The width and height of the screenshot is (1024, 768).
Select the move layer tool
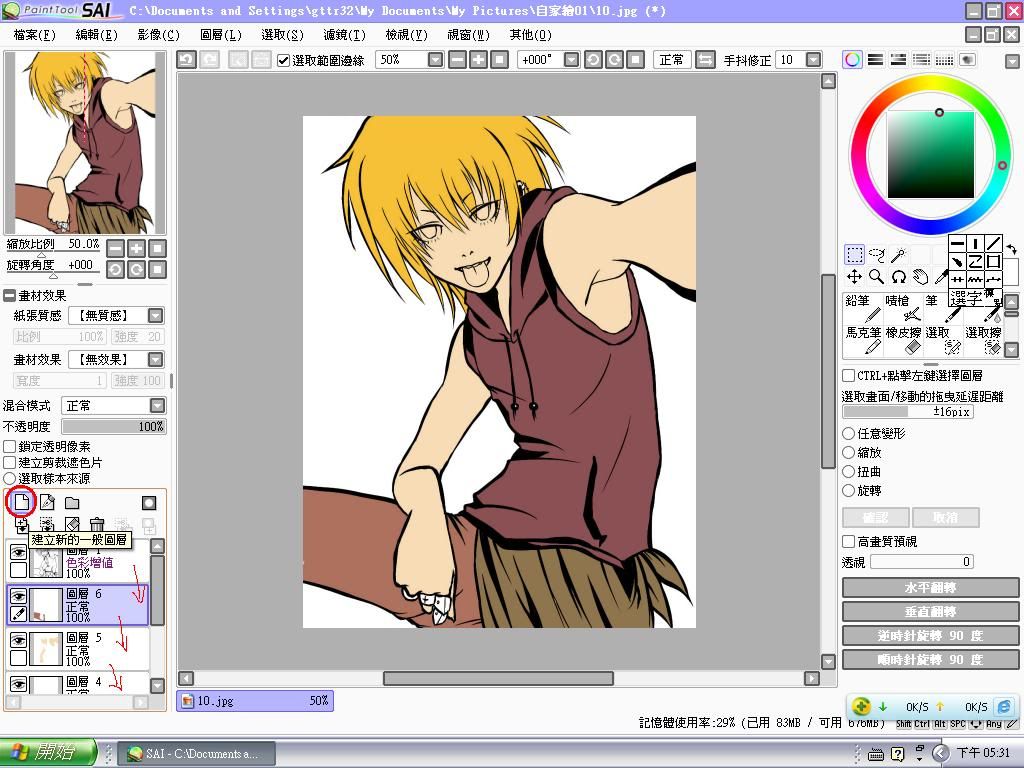tap(854, 277)
